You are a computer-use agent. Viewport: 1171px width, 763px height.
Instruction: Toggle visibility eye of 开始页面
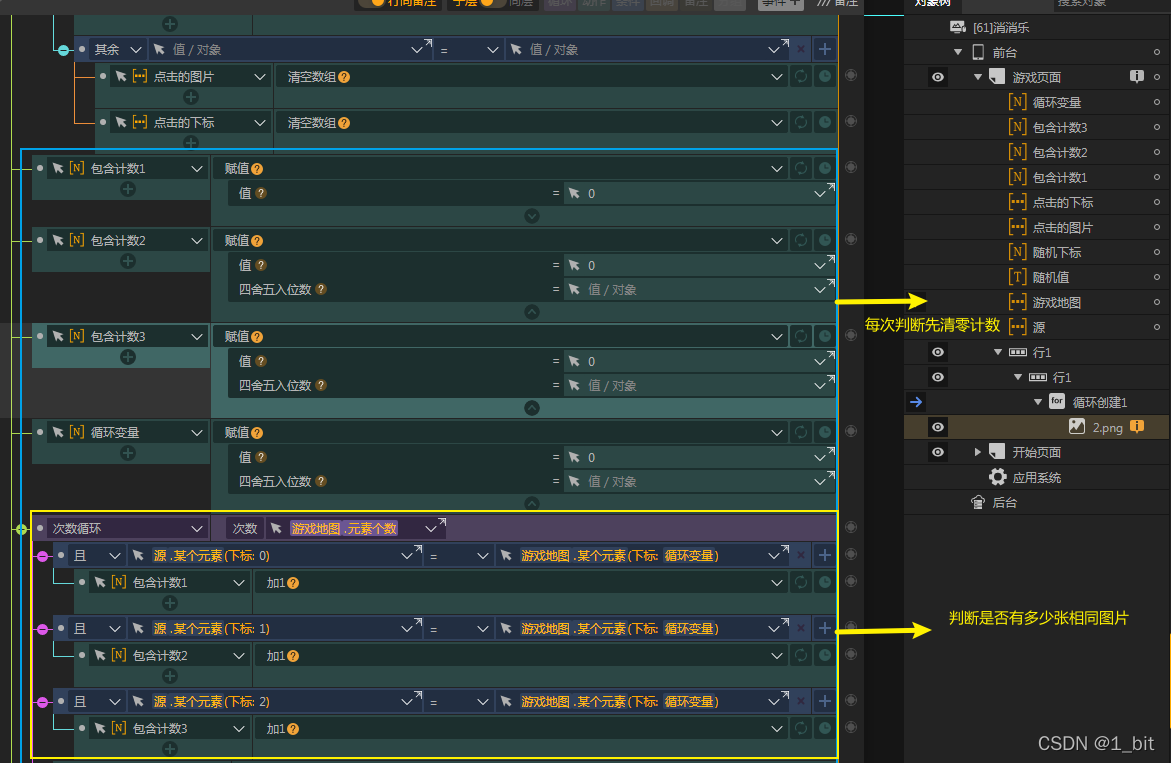pos(937,452)
